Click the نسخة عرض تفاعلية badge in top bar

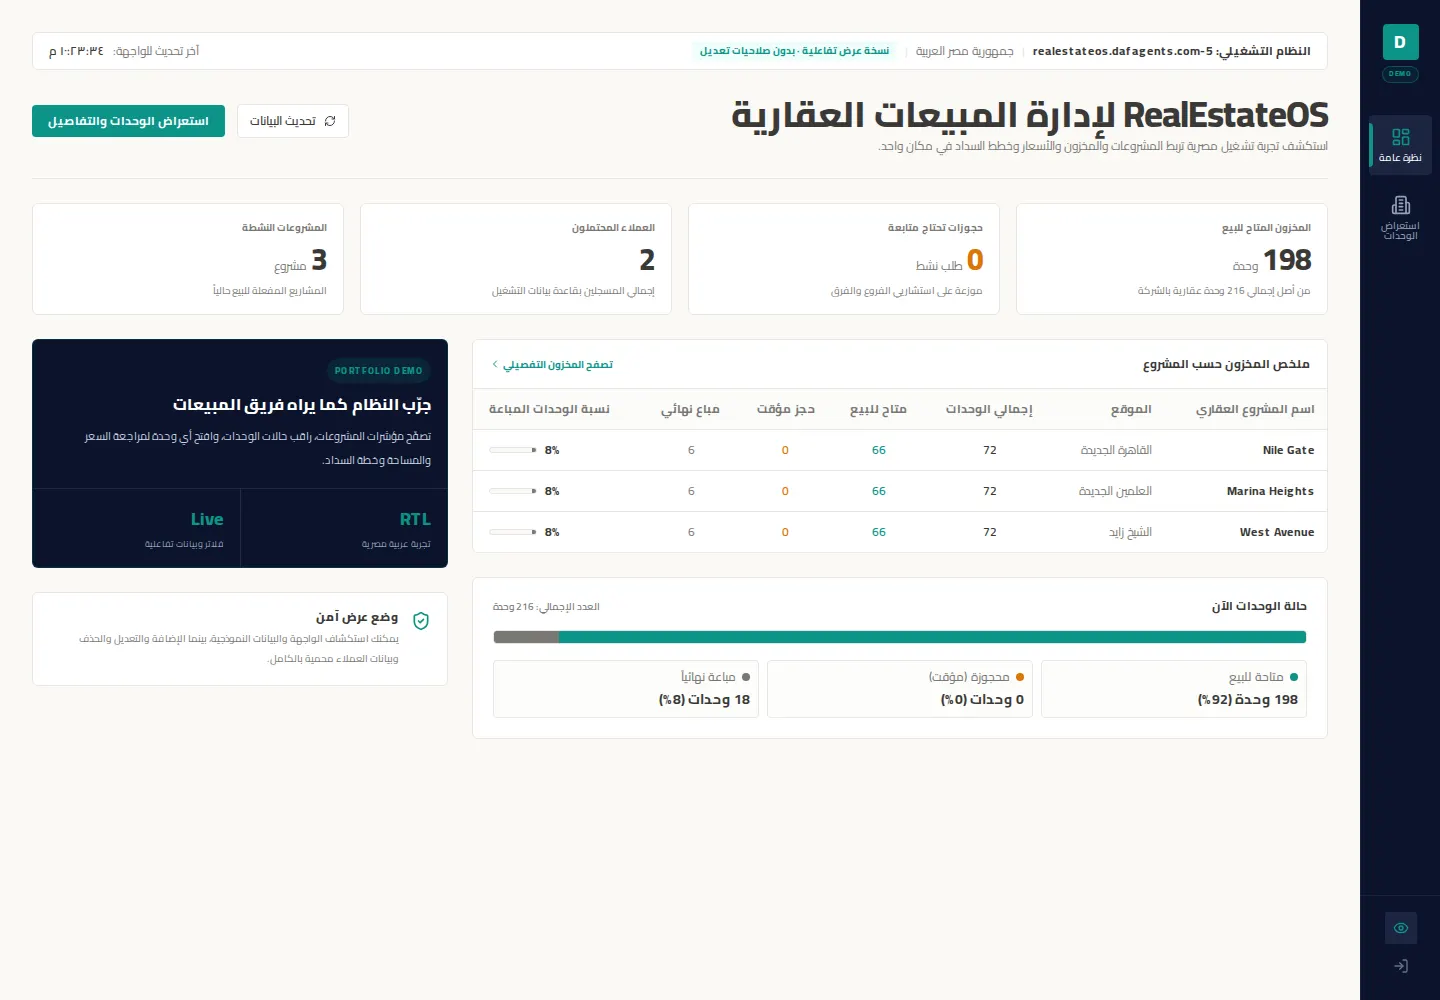(x=795, y=51)
